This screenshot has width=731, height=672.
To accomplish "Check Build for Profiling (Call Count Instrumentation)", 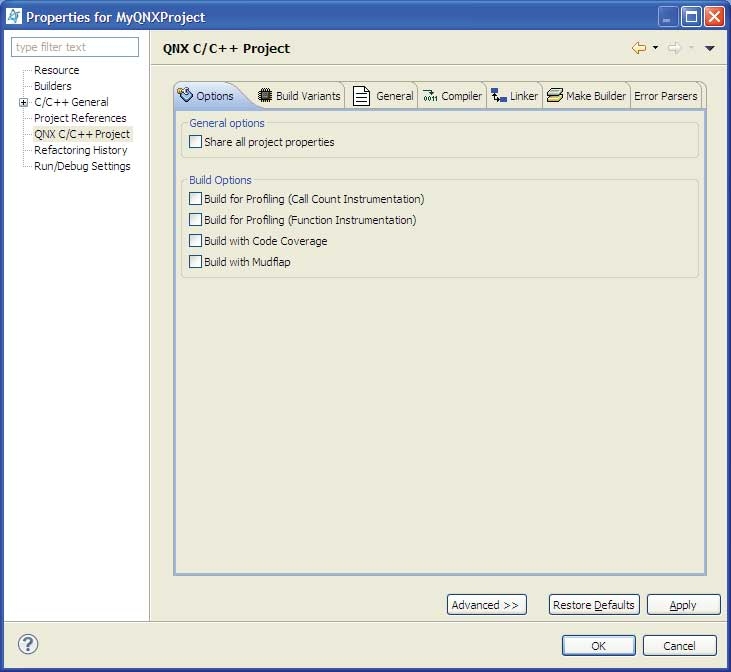I will coord(195,199).
